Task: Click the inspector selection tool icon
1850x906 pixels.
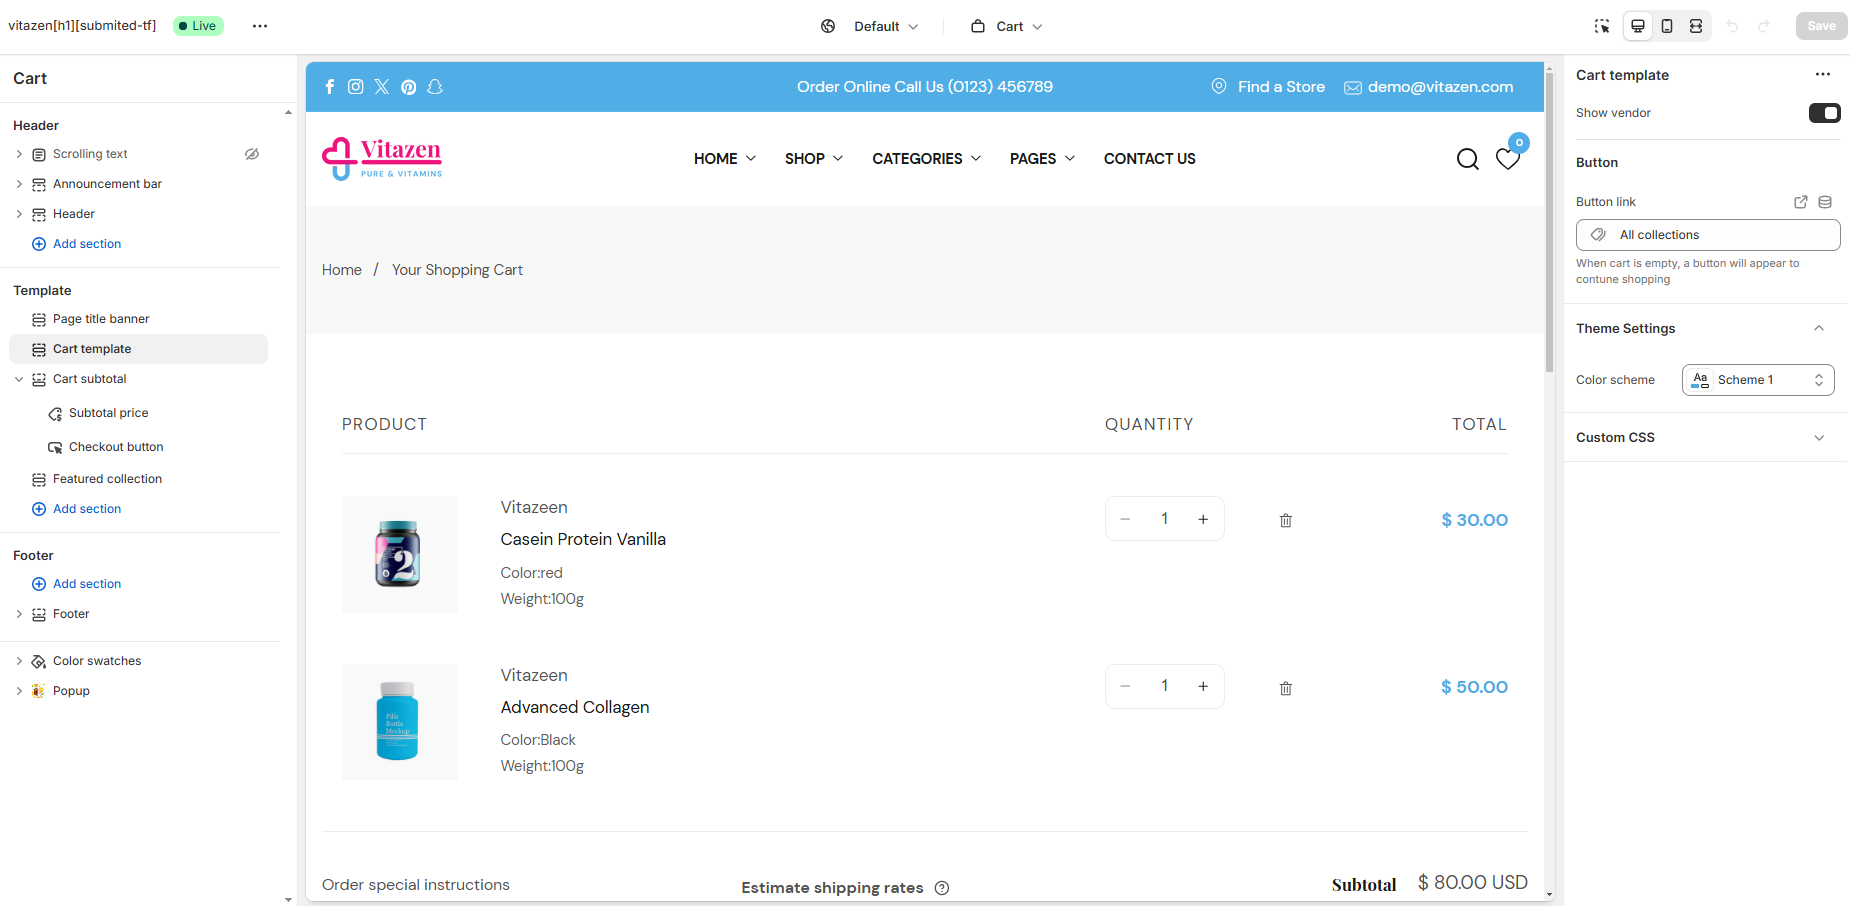Action: [1602, 26]
